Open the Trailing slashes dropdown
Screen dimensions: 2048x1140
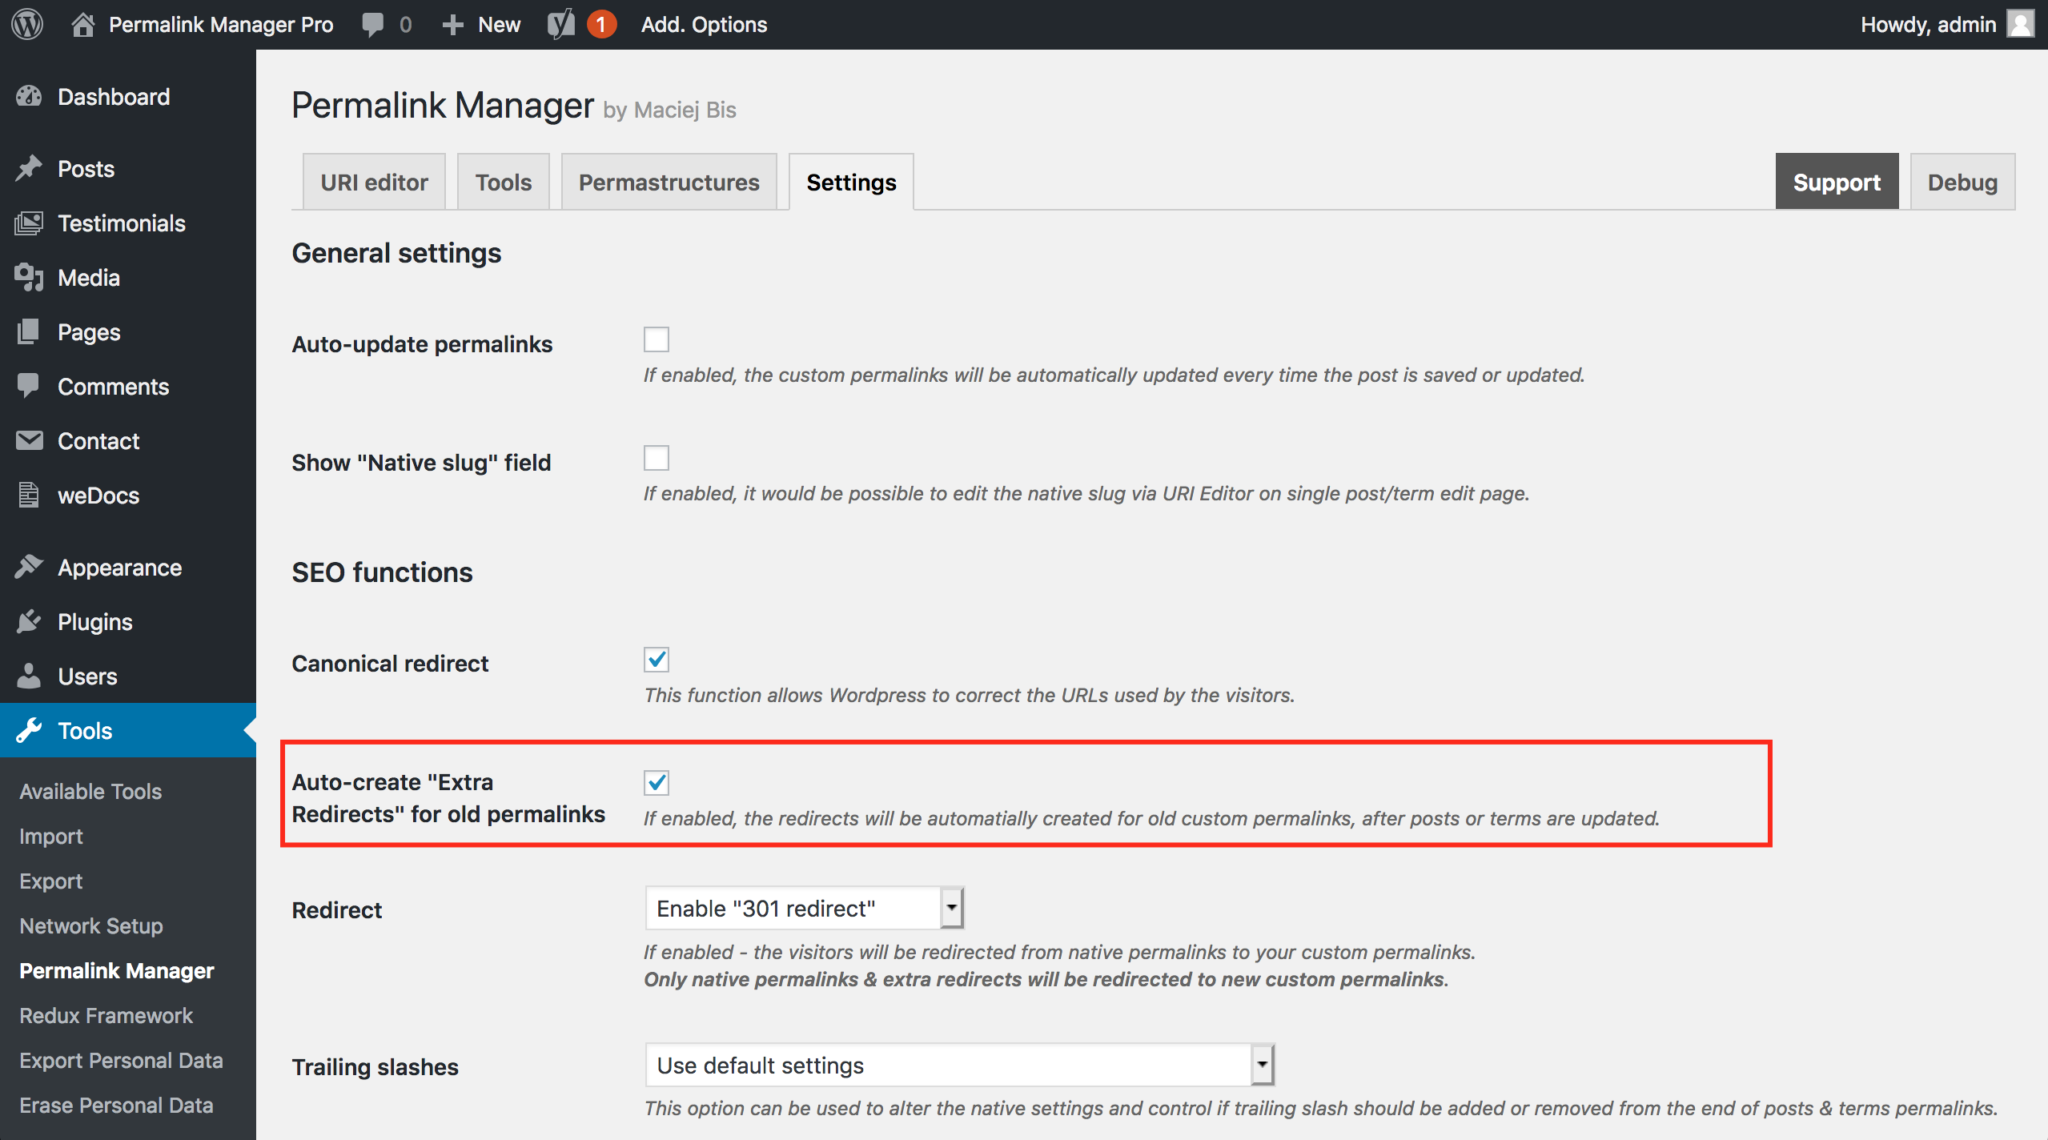960,1065
